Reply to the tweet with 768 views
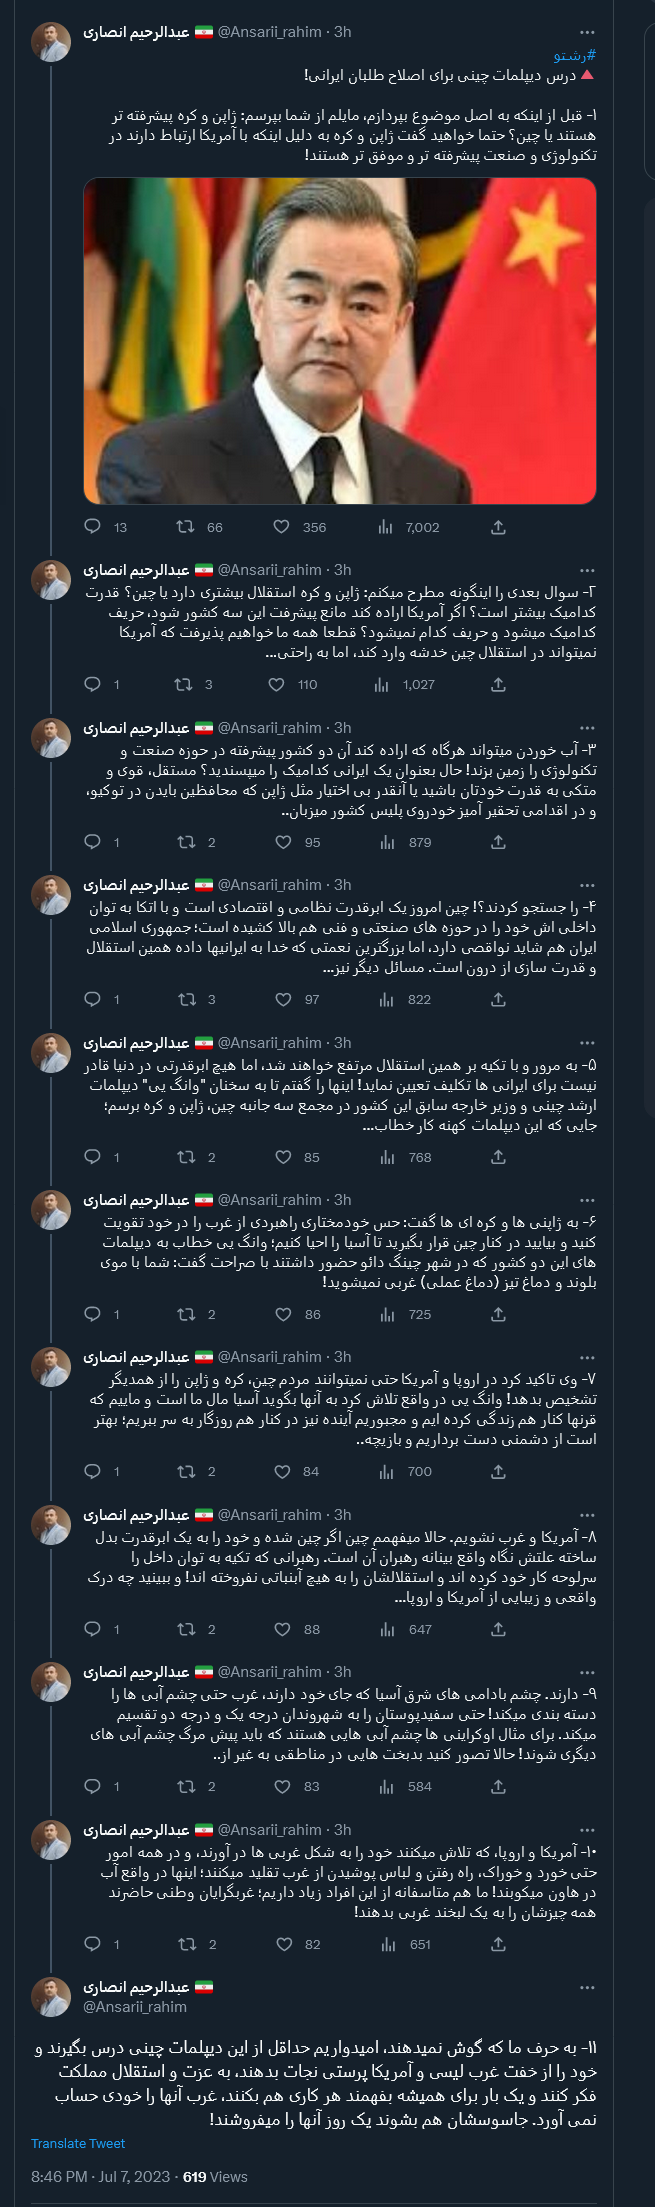The image size is (655, 2207). [x=93, y=1157]
